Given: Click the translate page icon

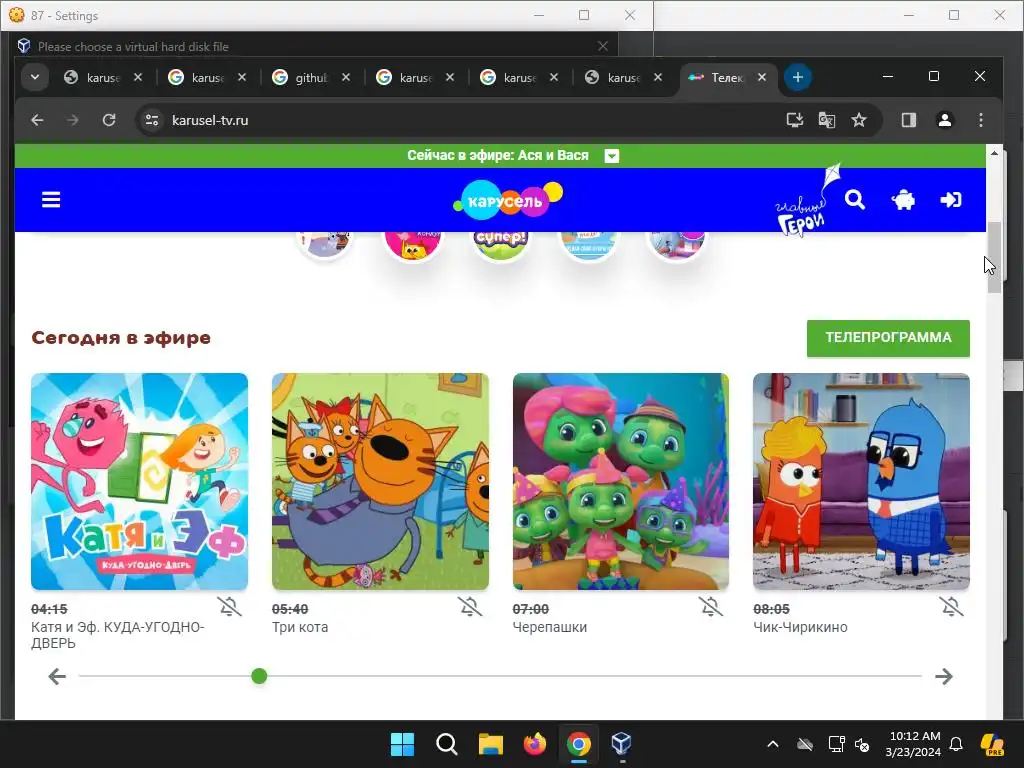Looking at the screenshot, I should [x=827, y=120].
